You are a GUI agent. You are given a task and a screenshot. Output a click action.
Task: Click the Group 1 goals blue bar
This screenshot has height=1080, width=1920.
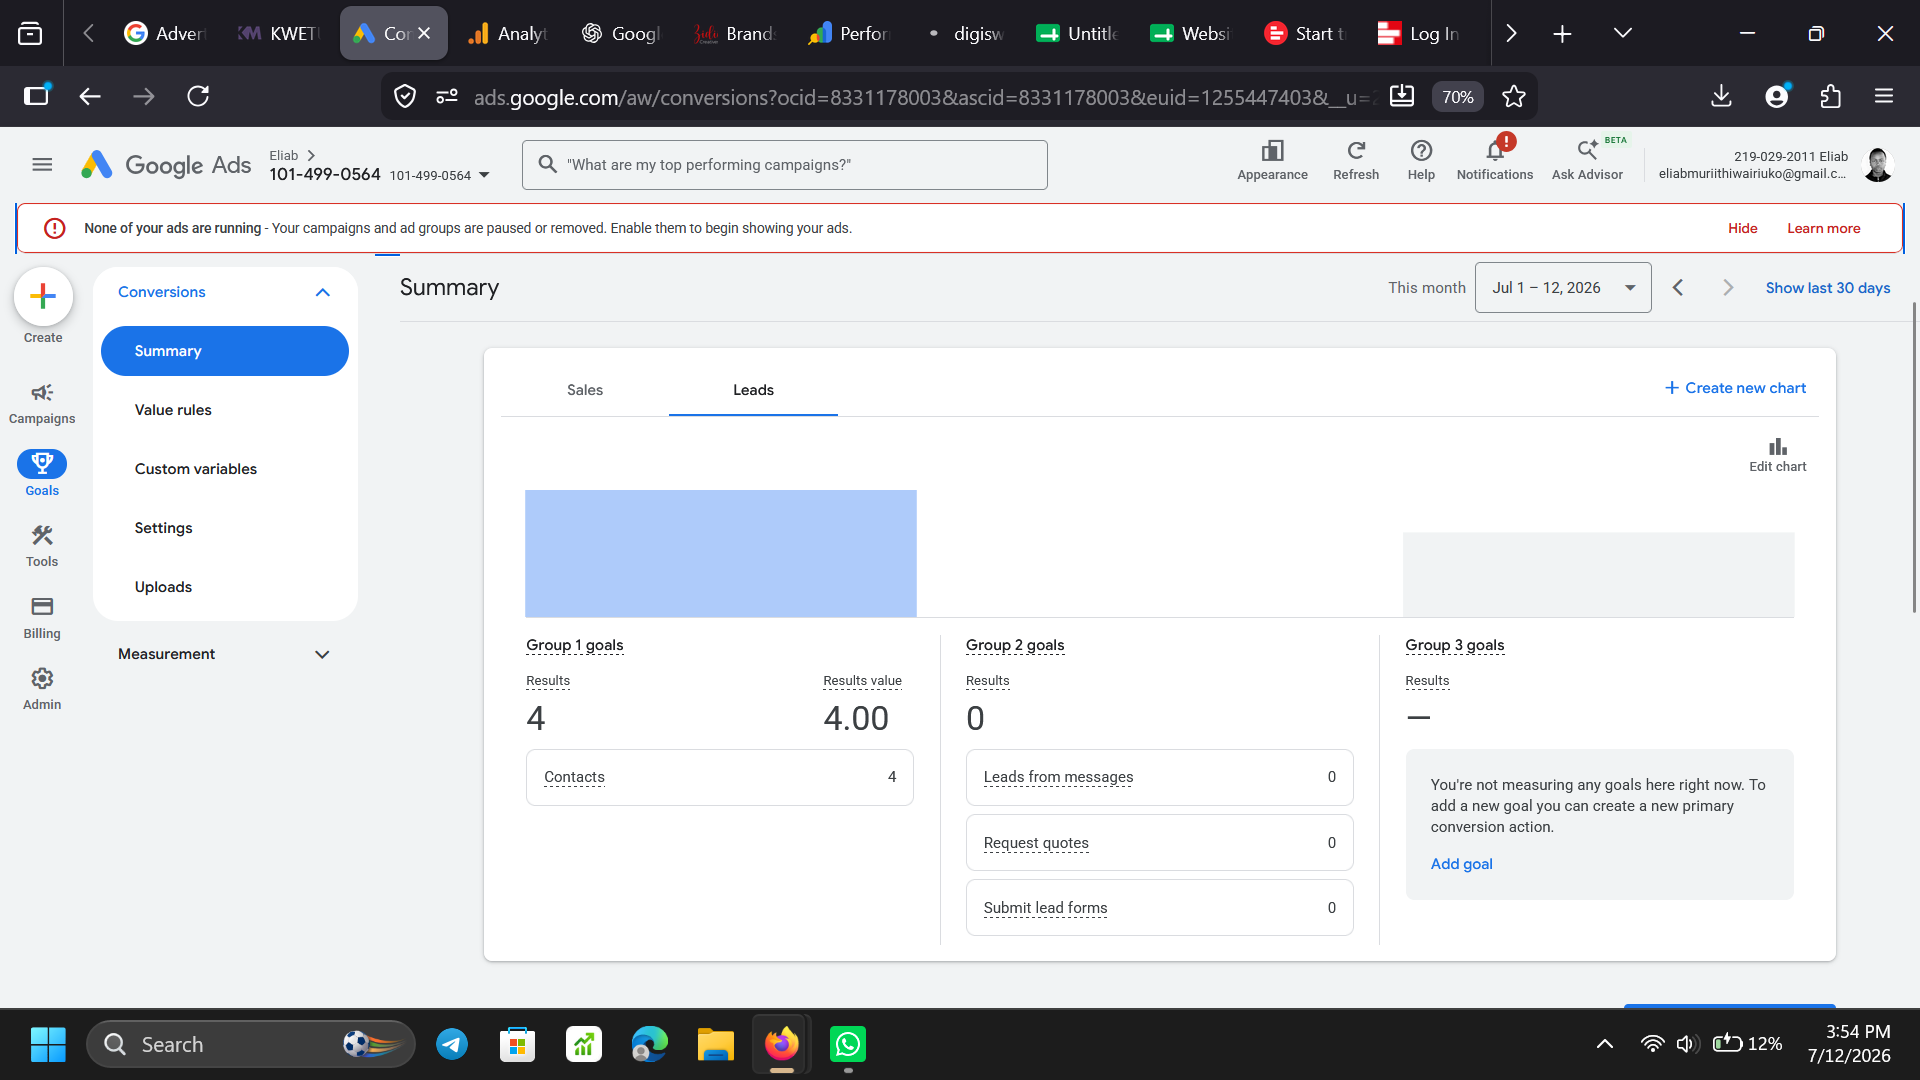[720, 553]
